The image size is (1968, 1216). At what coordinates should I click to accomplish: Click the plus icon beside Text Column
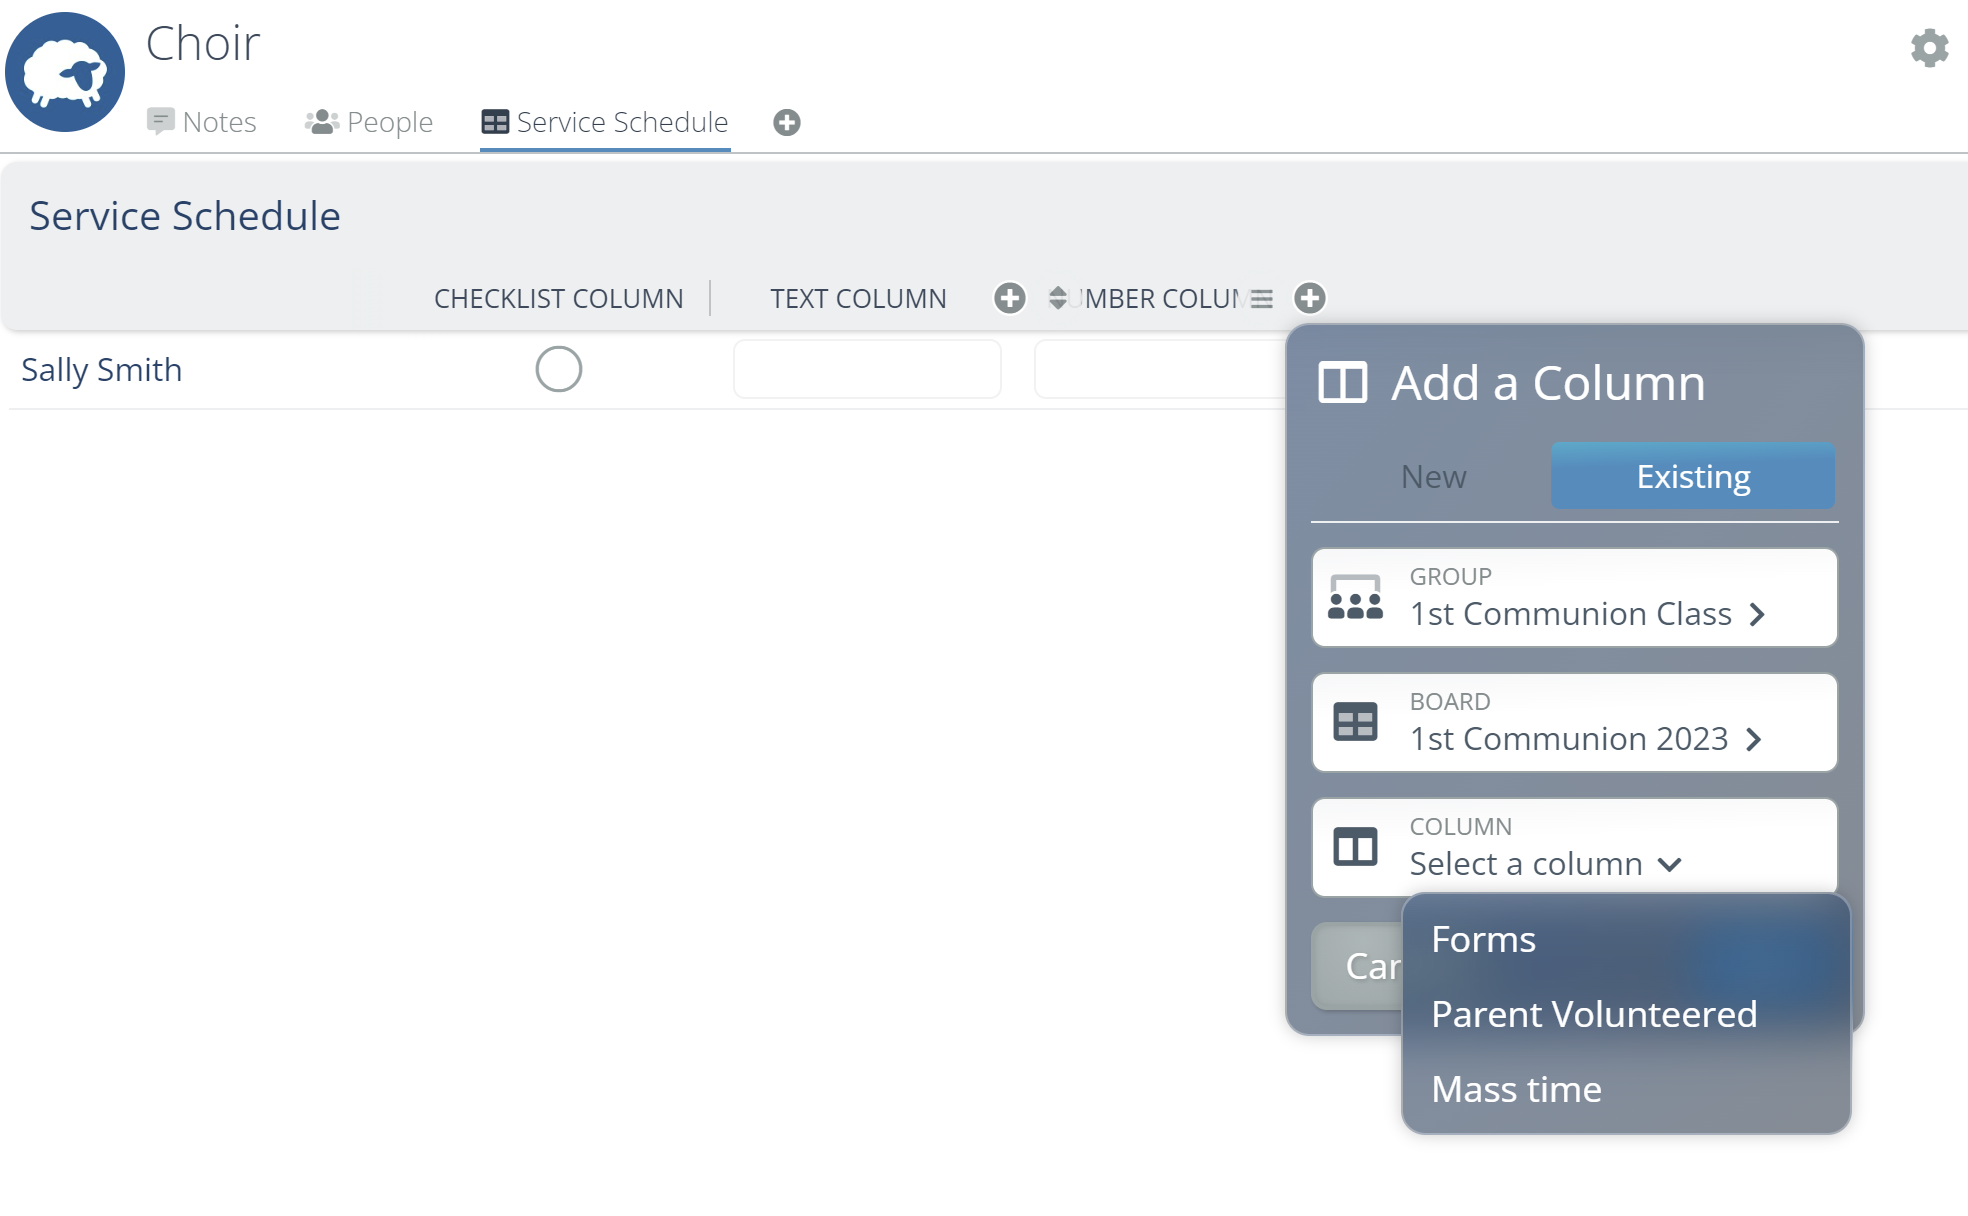pos(1009,298)
